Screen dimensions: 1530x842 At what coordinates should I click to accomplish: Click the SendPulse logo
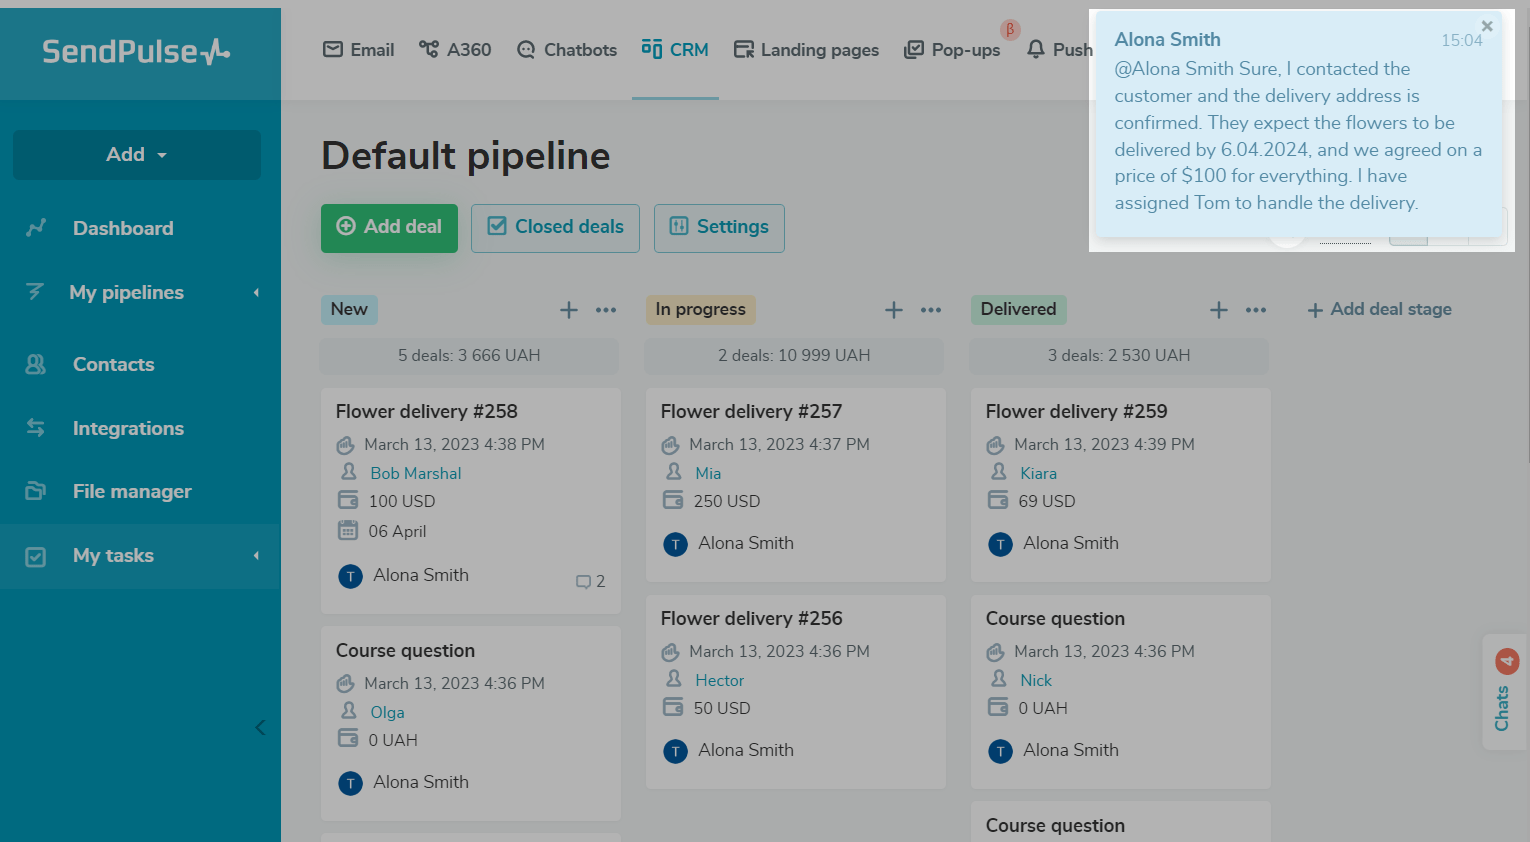pos(136,51)
